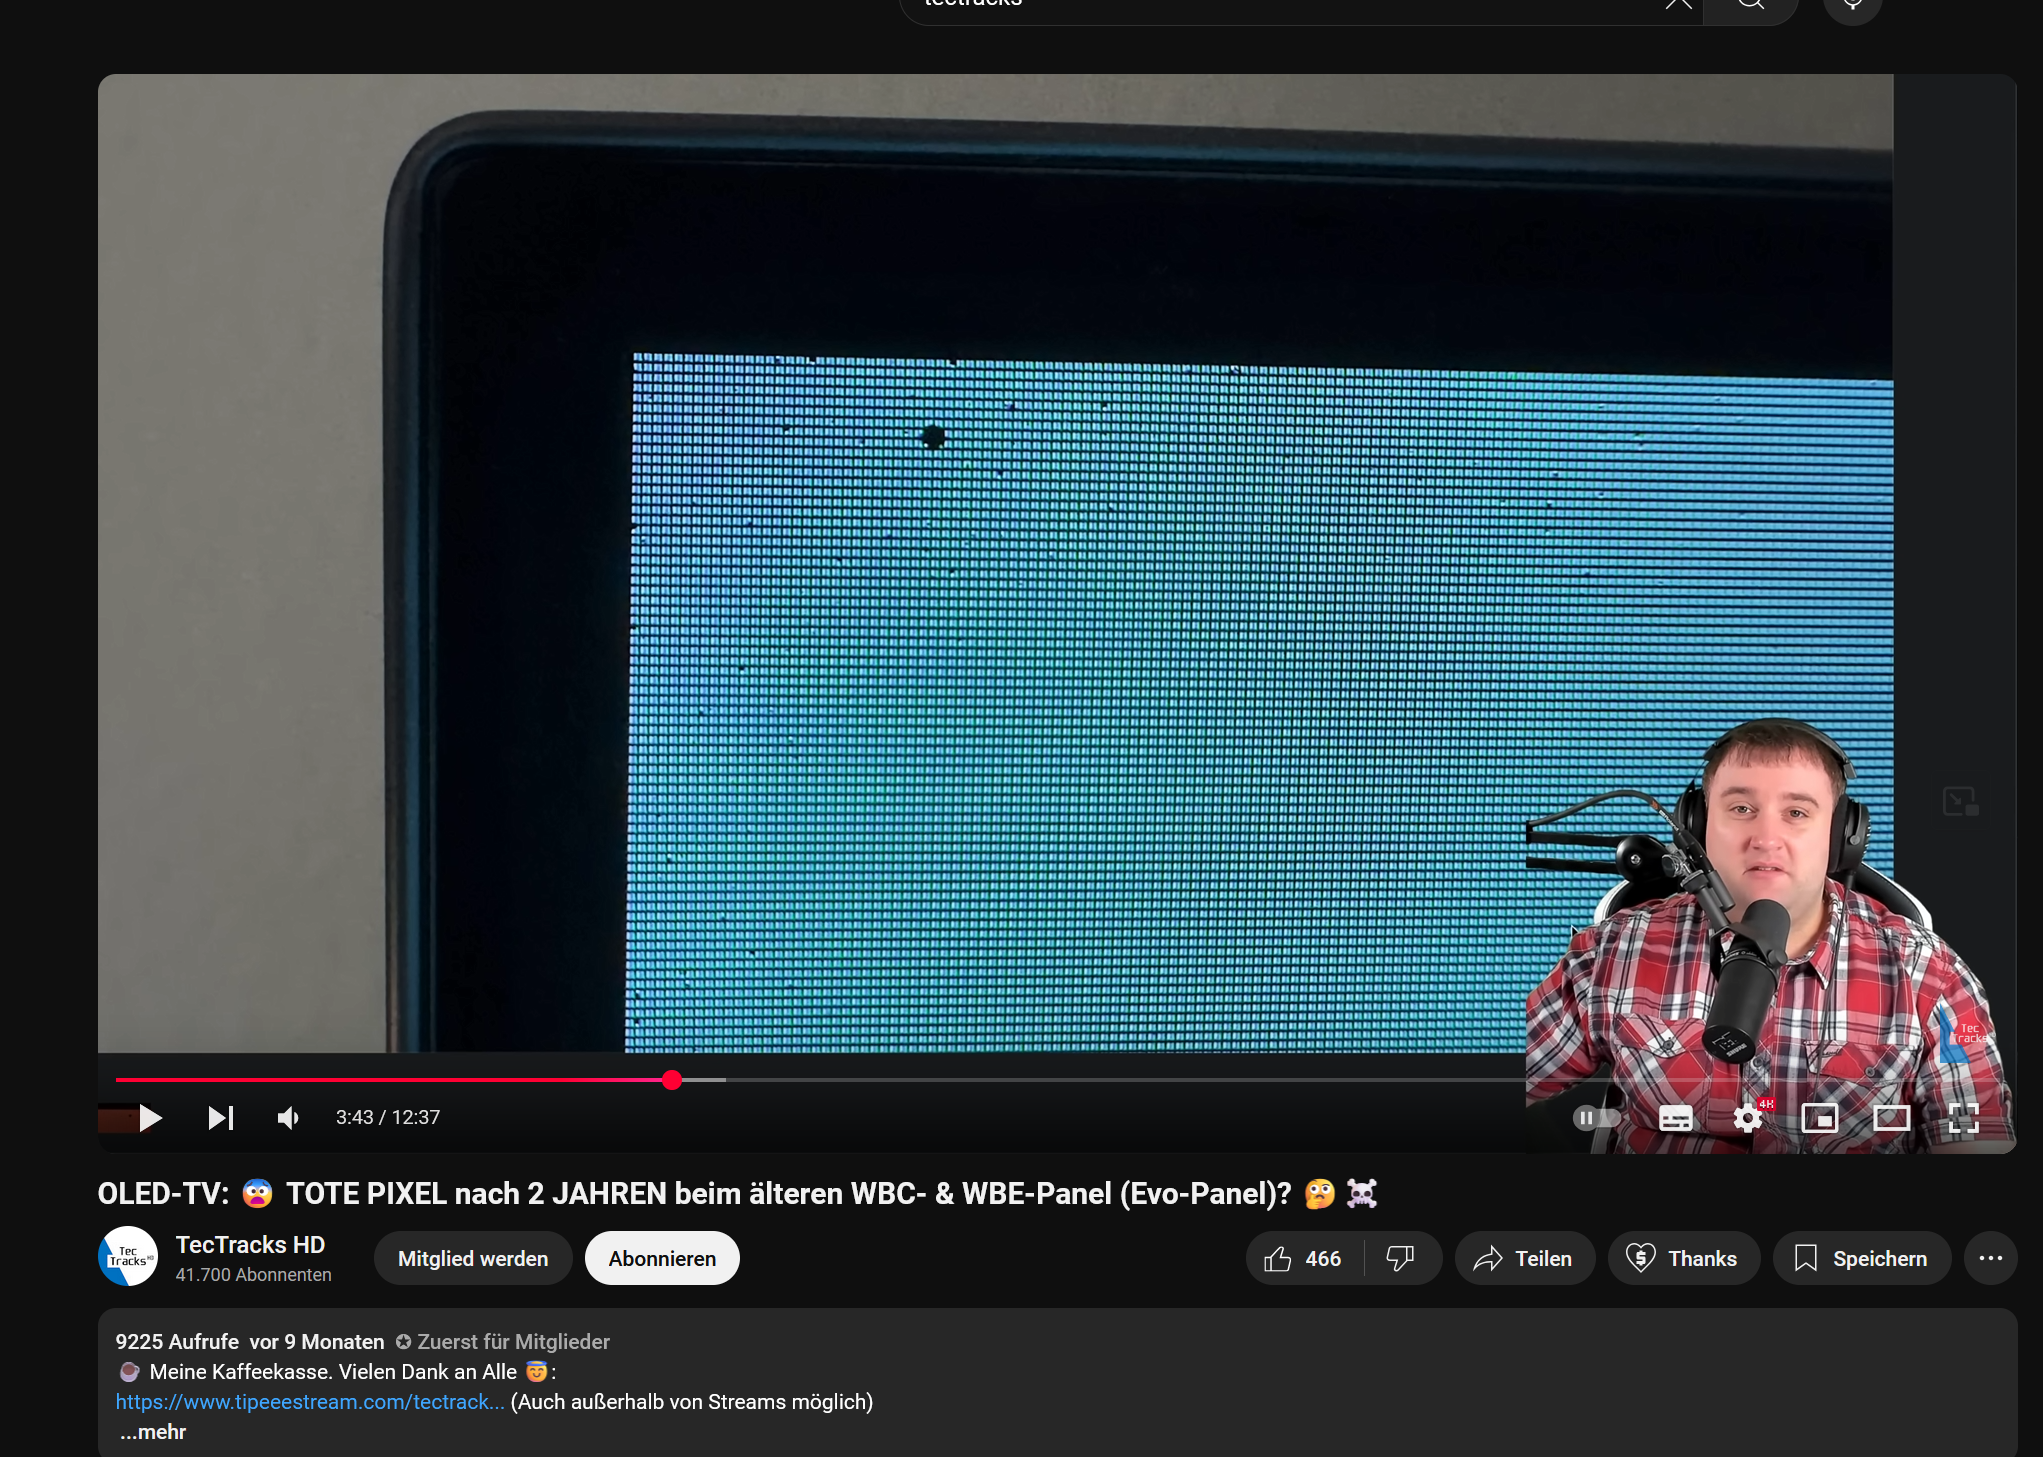Mute the video volume
The height and width of the screenshot is (1457, 2043).
pos(288,1118)
